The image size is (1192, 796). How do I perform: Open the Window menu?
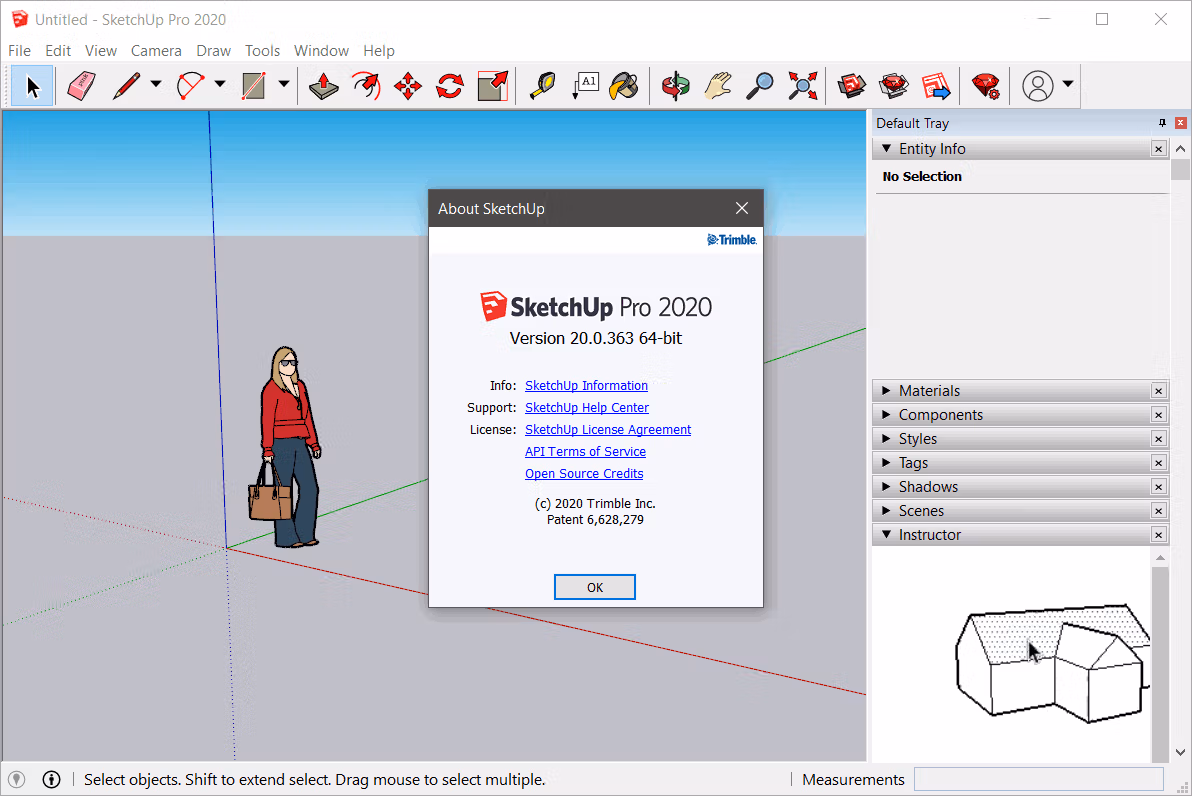[x=322, y=51]
